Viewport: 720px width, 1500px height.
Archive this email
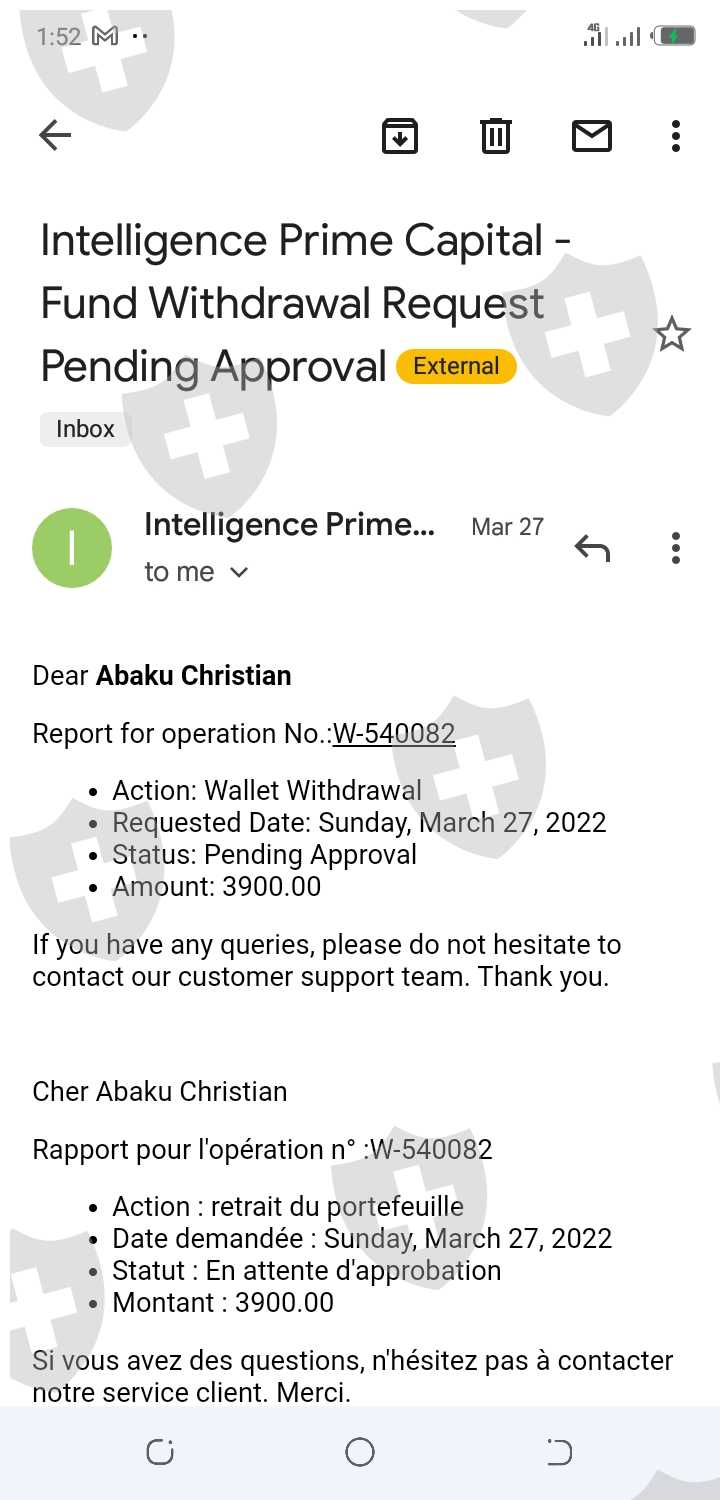point(400,135)
